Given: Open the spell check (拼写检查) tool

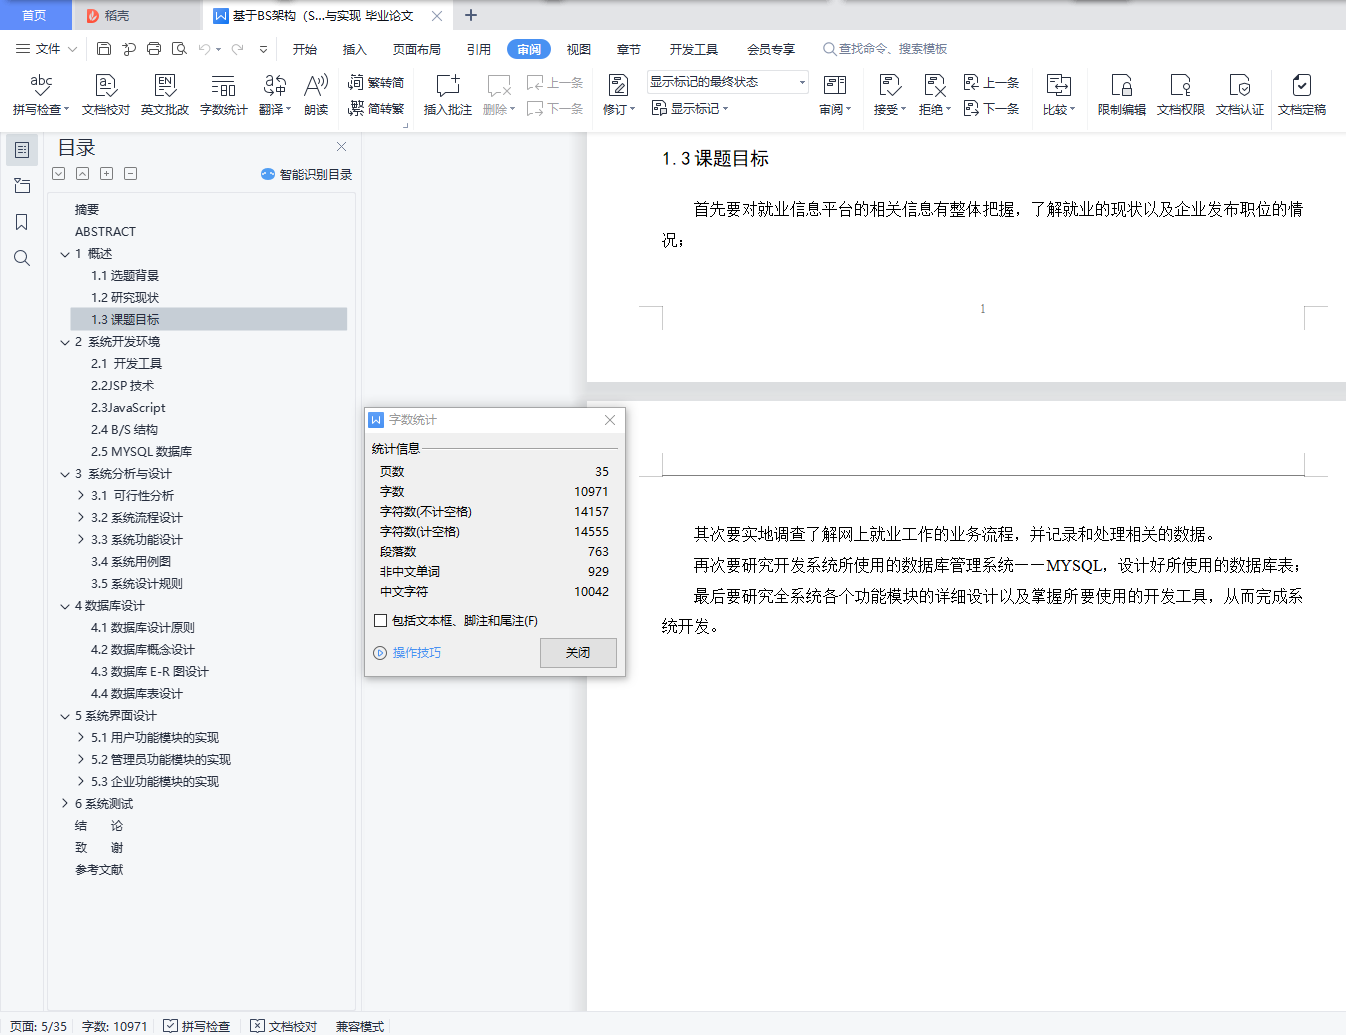Looking at the screenshot, I should coord(41,94).
